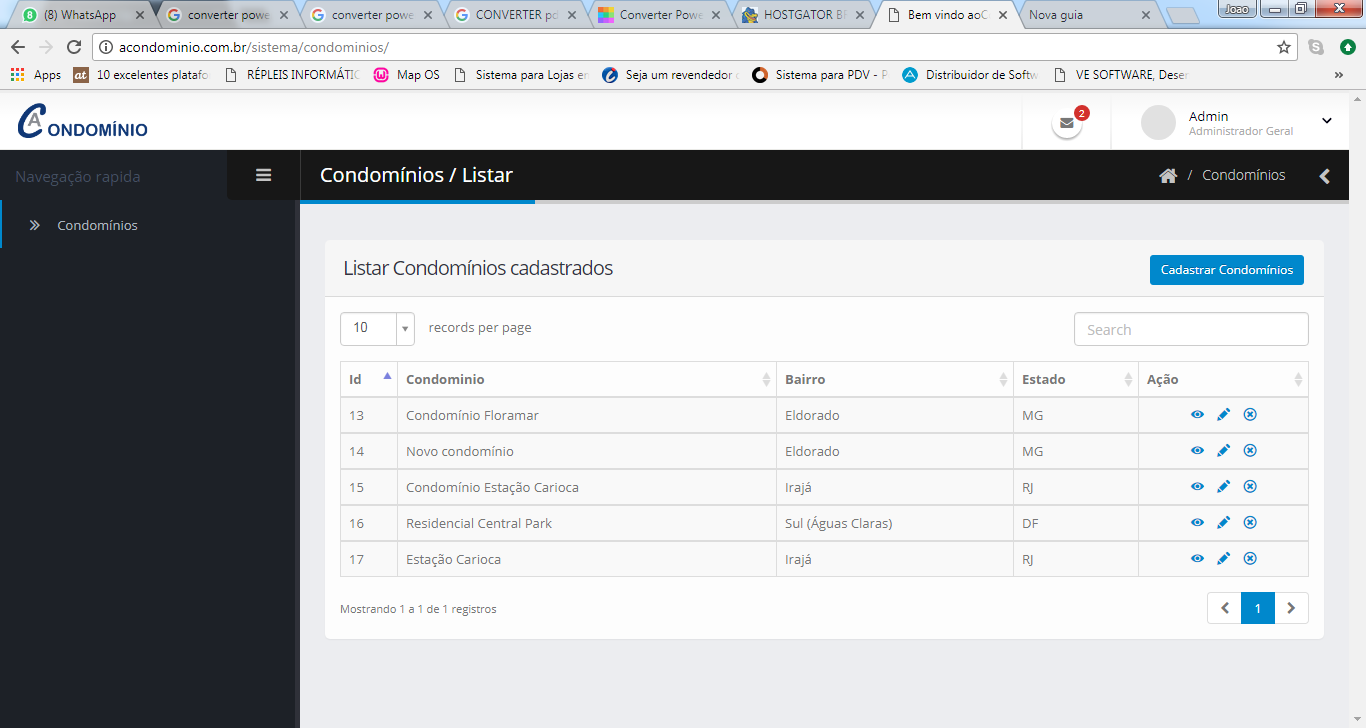
Task: Open the Admin user dropdown arrow
Action: click(1327, 121)
